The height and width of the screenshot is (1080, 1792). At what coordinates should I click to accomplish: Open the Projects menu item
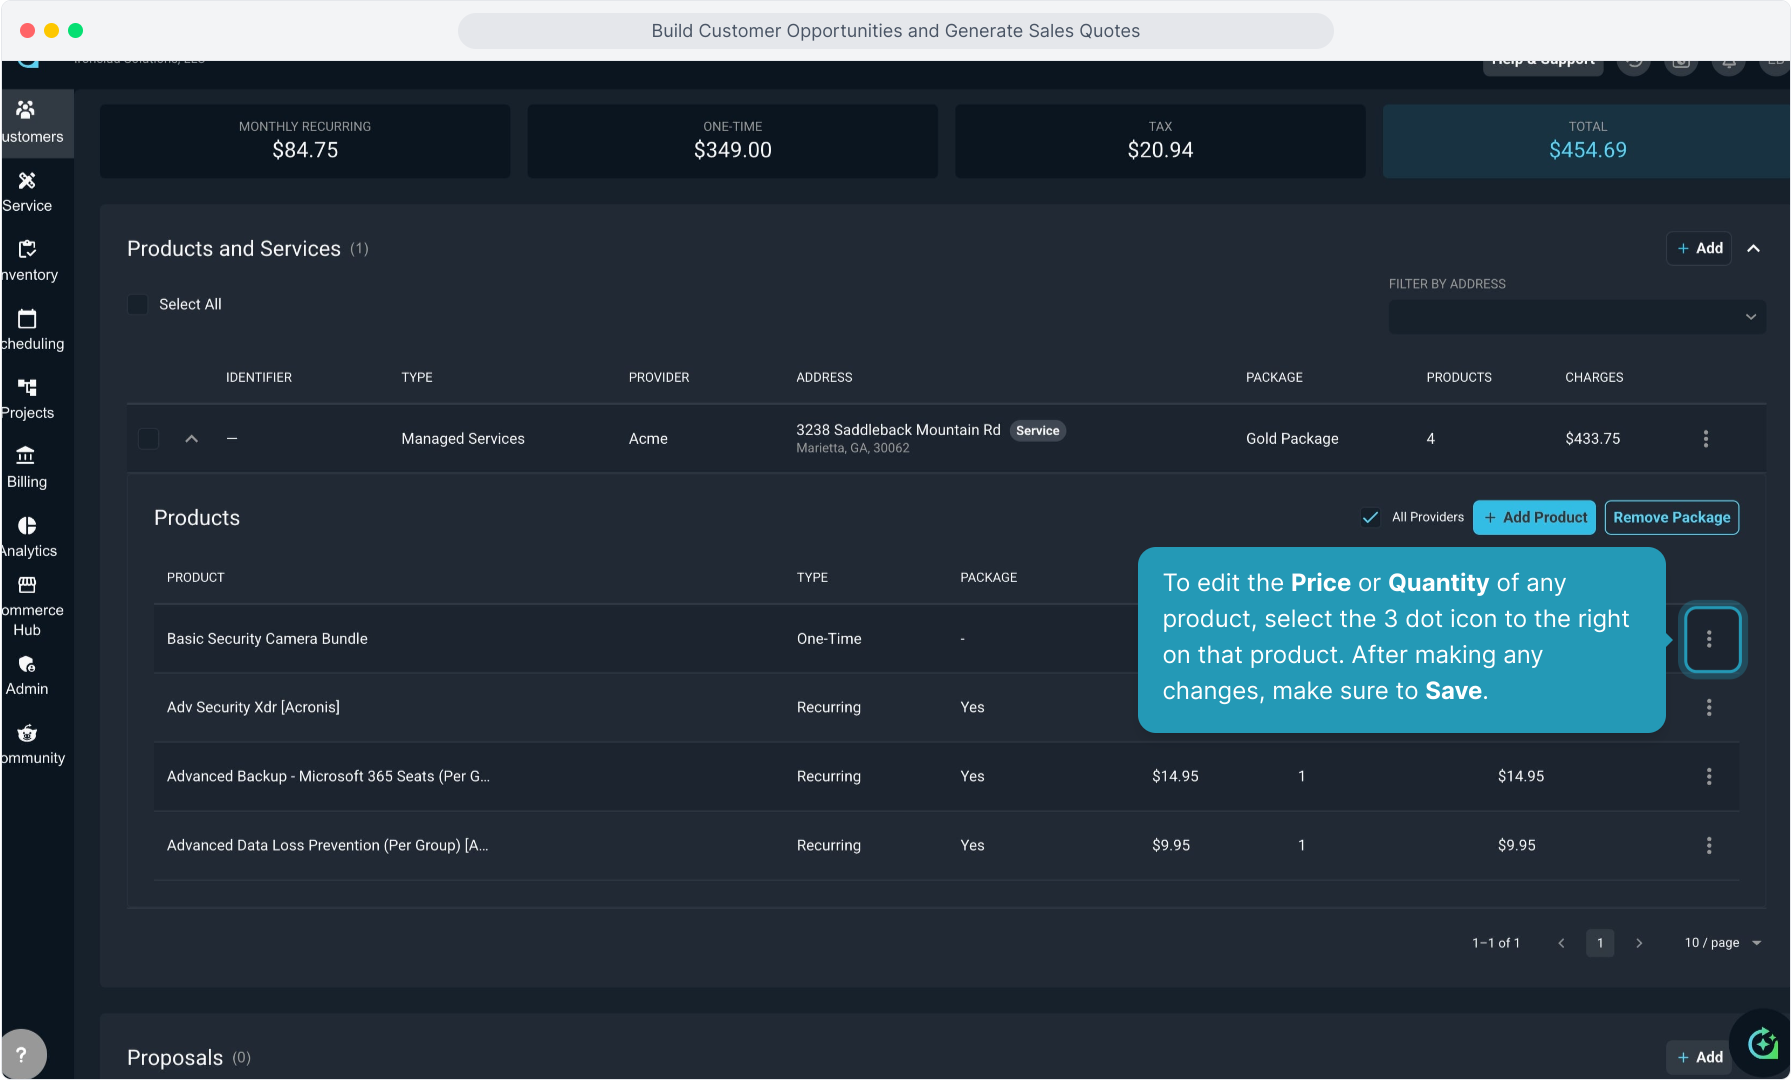(x=27, y=398)
